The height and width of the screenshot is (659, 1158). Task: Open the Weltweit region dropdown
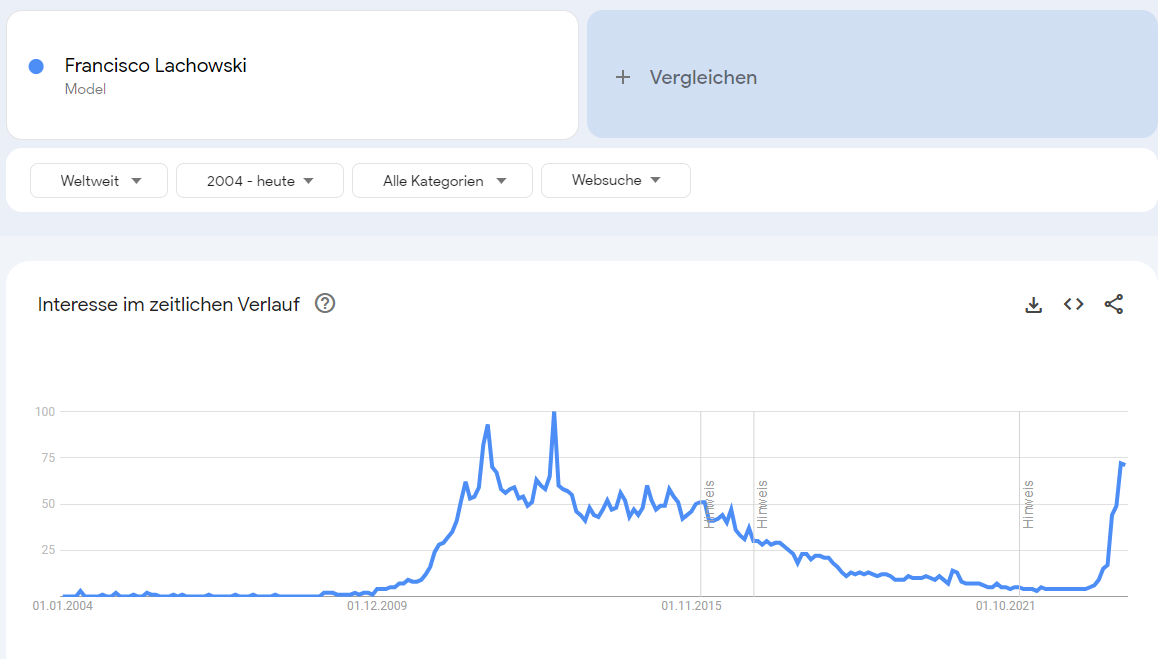[x=99, y=181]
